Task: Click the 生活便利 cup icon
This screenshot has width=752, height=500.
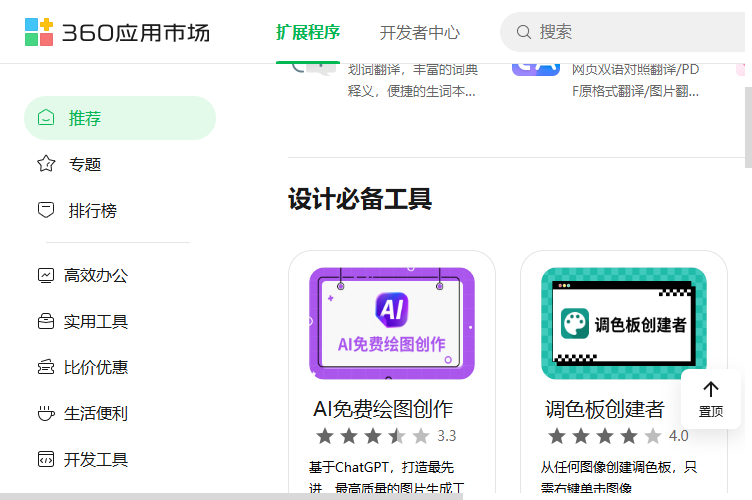Action: pyautogui.click(x=46, y=413)
